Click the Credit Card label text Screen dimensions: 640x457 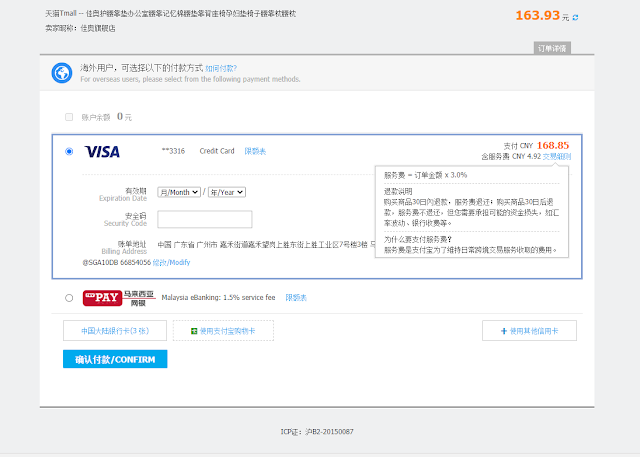217,151
